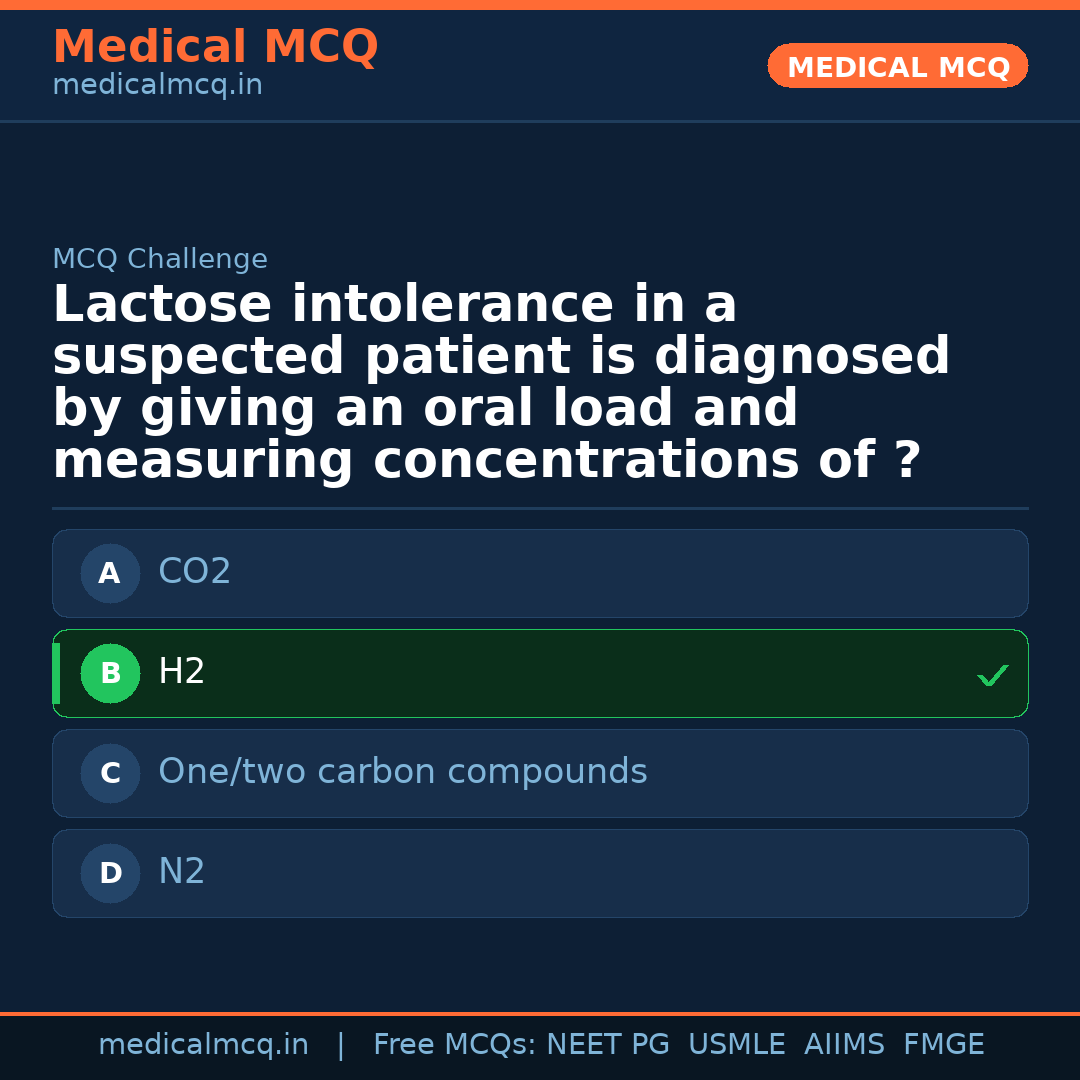
Task: Click the letter A option circle
Action: coord(110,574)
